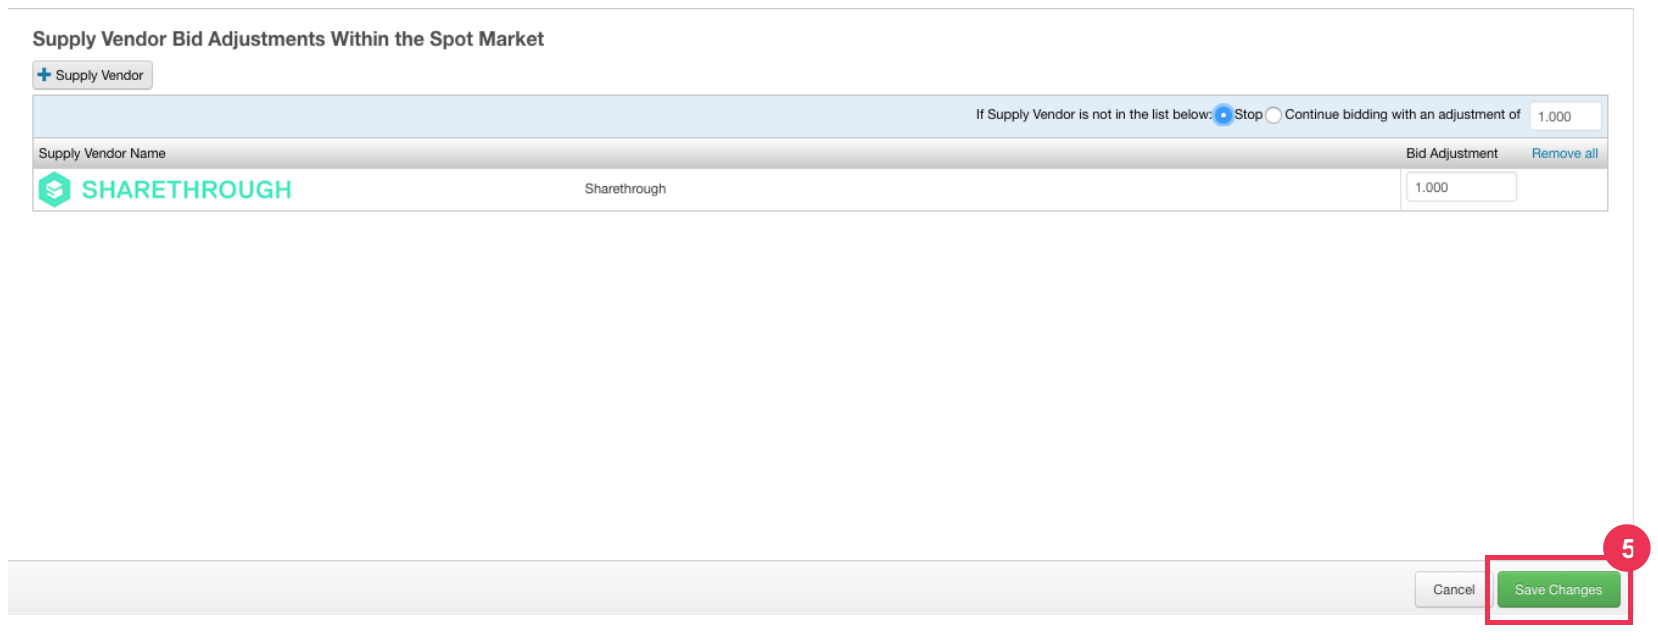The image size is (1658, 640).
Task: Click the Sharethrough logo icon
Action: coord(54,189)
